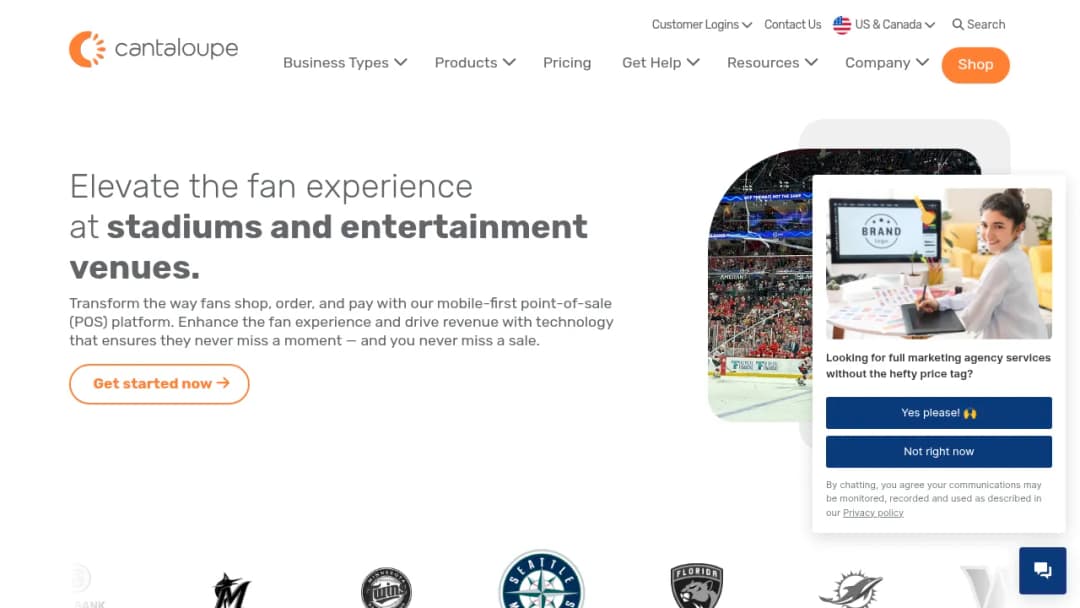Click the Seattle Mariners logo
1080x608 pixels.
click(541, 580)
